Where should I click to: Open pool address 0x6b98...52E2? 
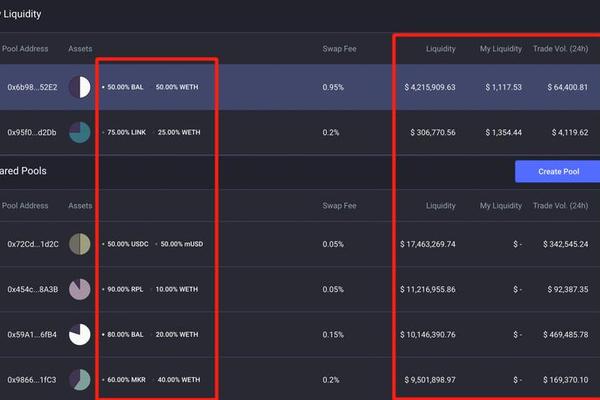(32, 87)
